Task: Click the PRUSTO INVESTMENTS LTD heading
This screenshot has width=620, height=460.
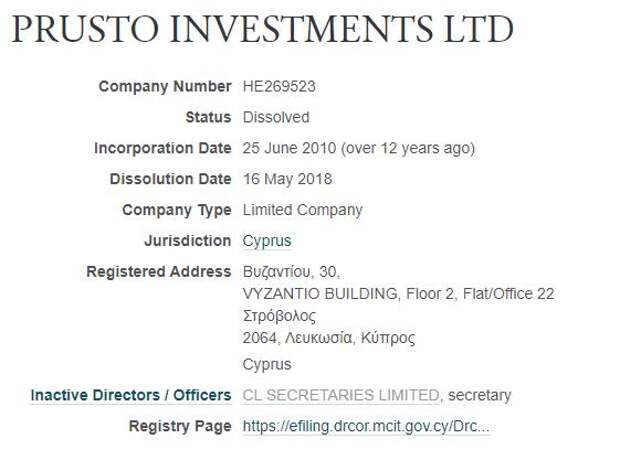Action: tap(262, 29)
